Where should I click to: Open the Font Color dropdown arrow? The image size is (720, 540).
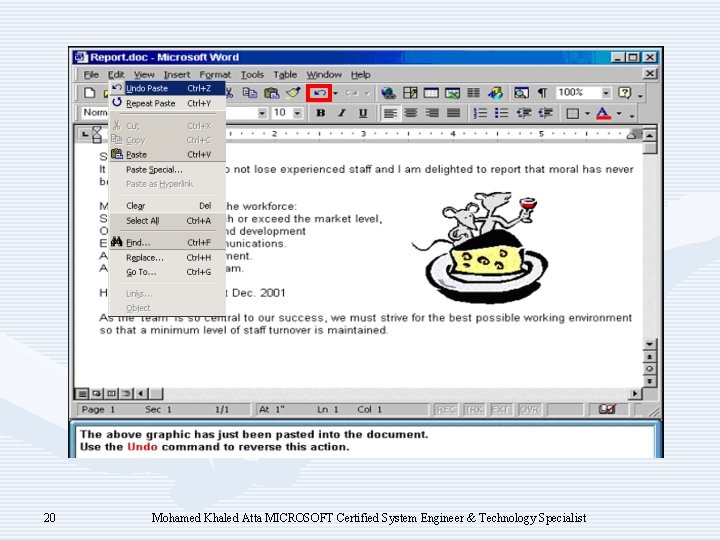coord(619,113)
